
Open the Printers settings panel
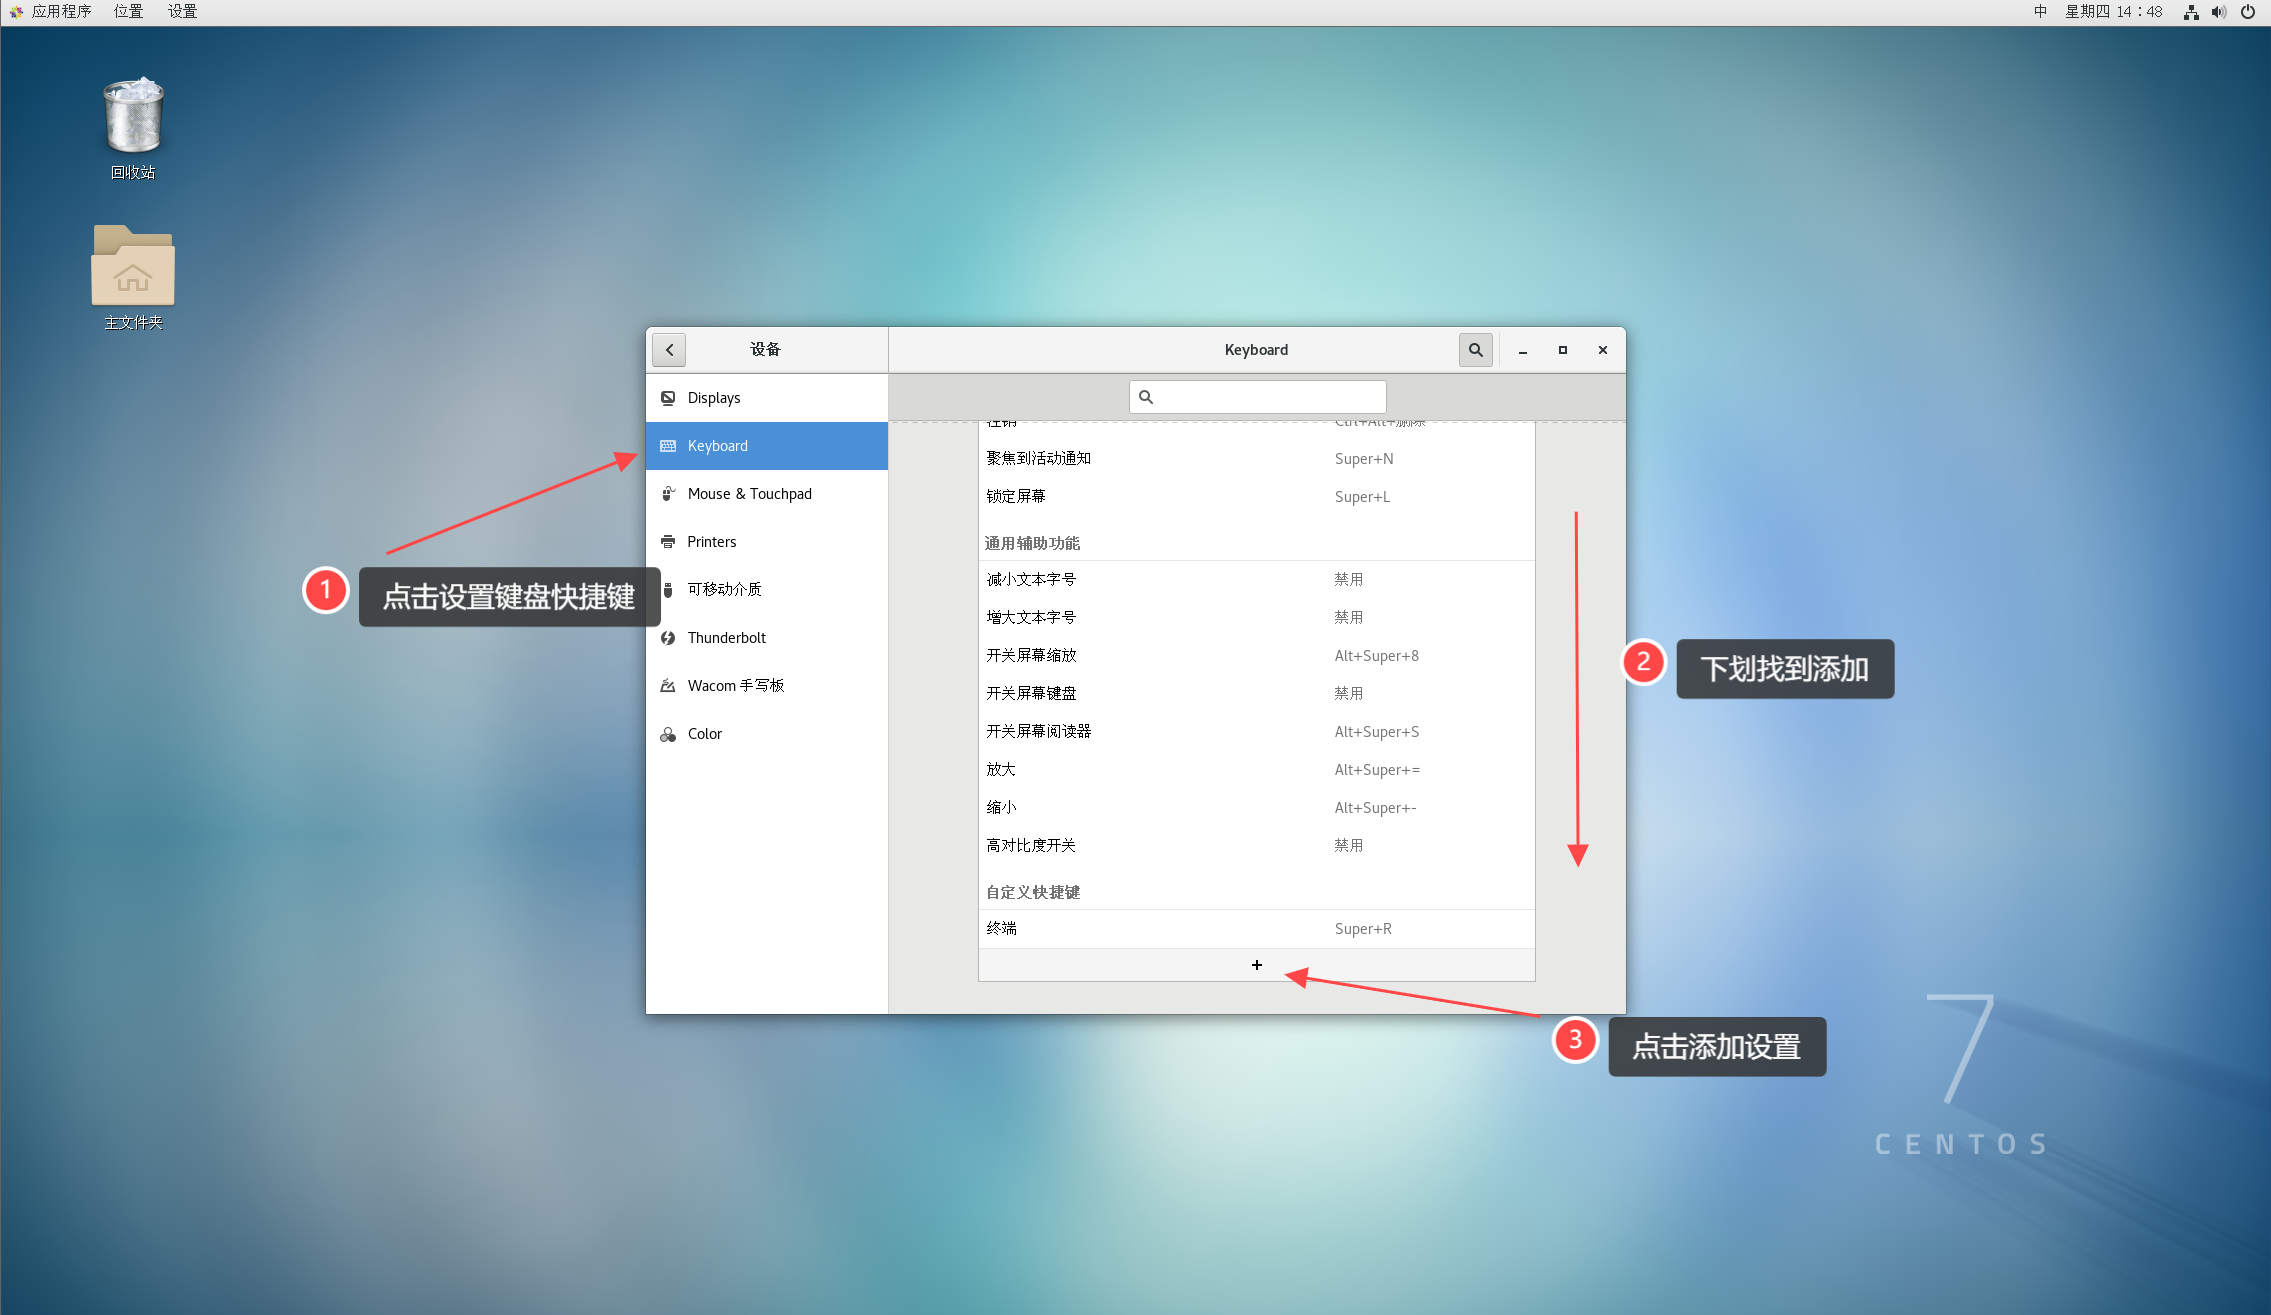coord(767,542)
